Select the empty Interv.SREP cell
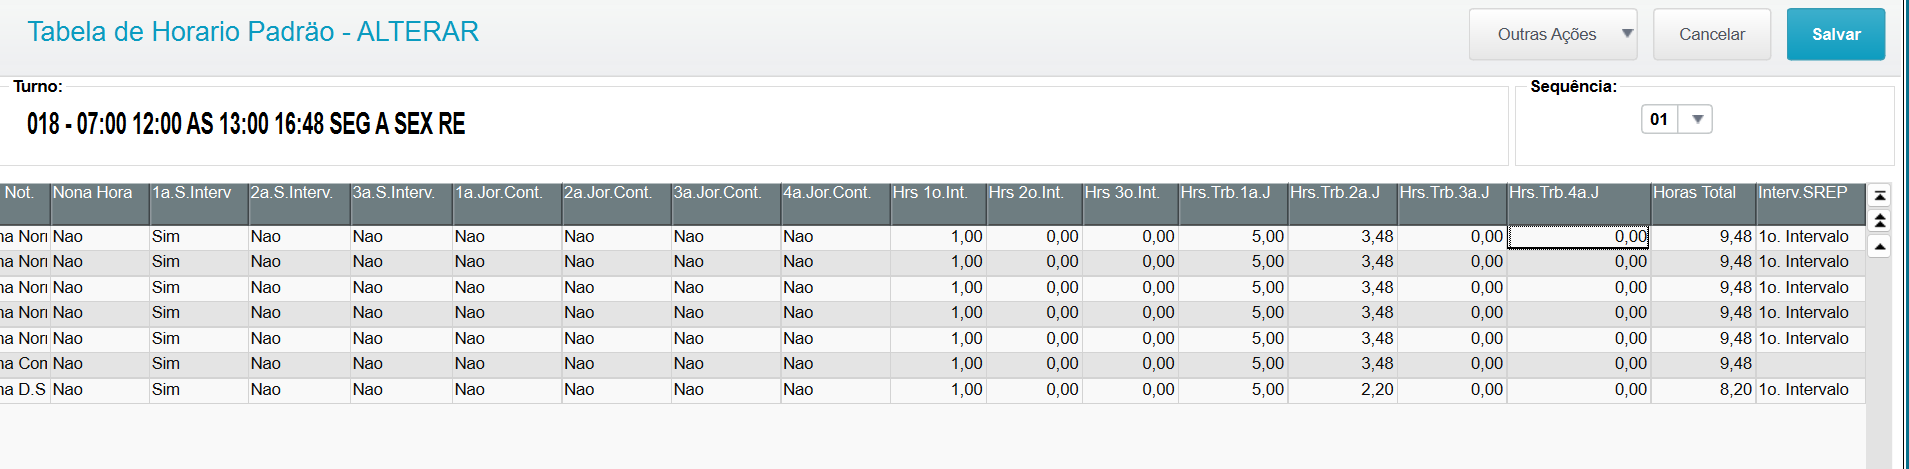 pyautogui.click(x=1809, y=364)
